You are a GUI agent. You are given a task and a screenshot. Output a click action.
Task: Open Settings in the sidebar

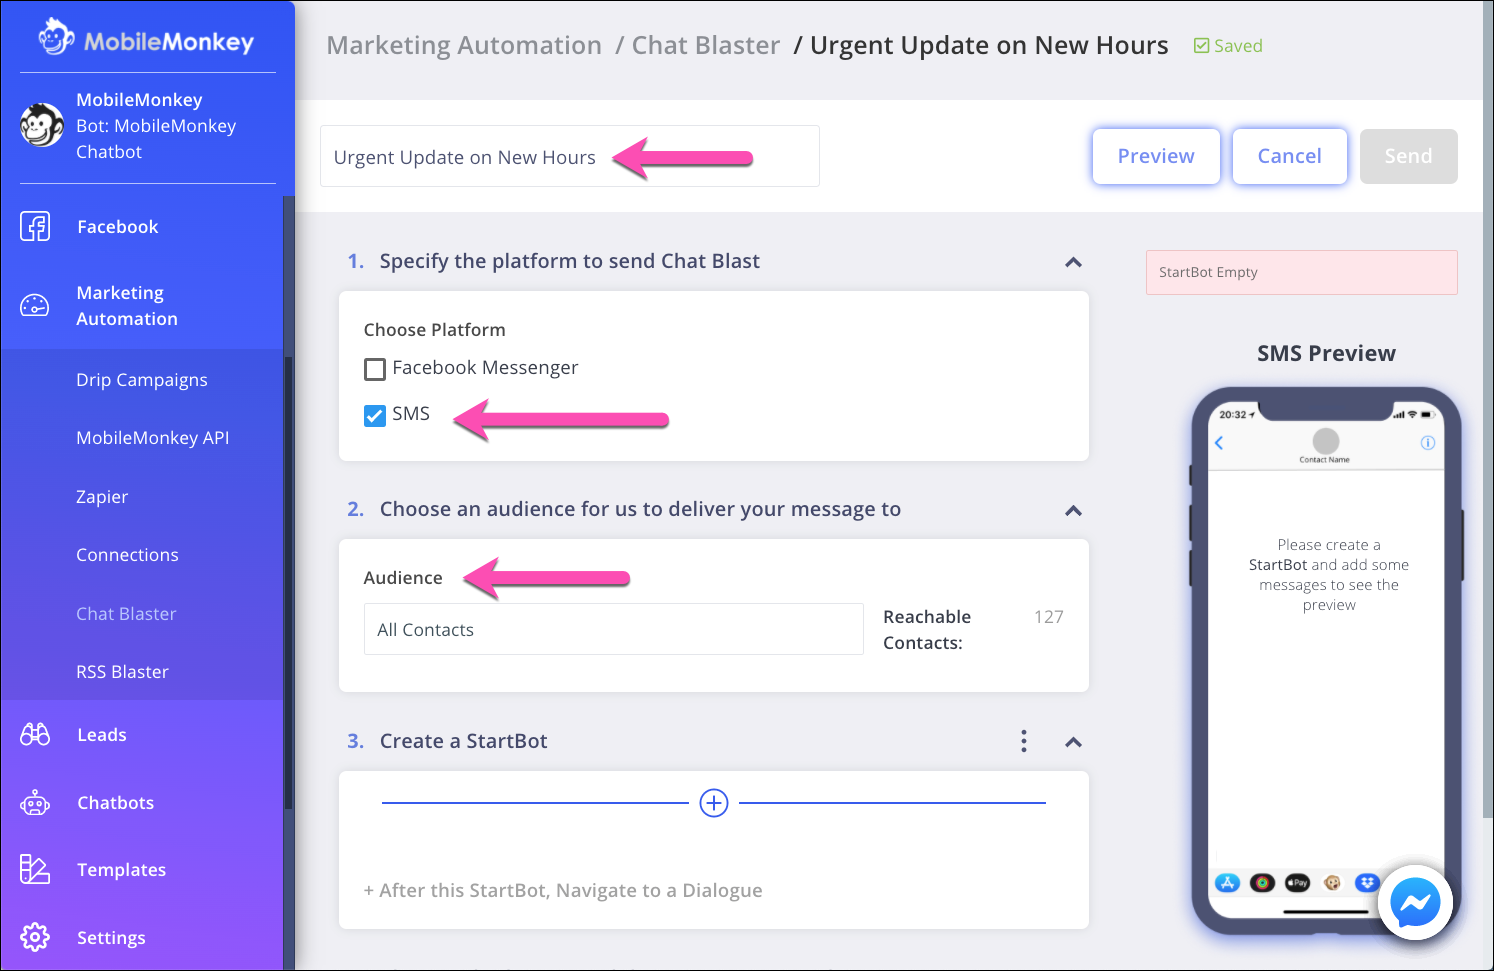111,938
